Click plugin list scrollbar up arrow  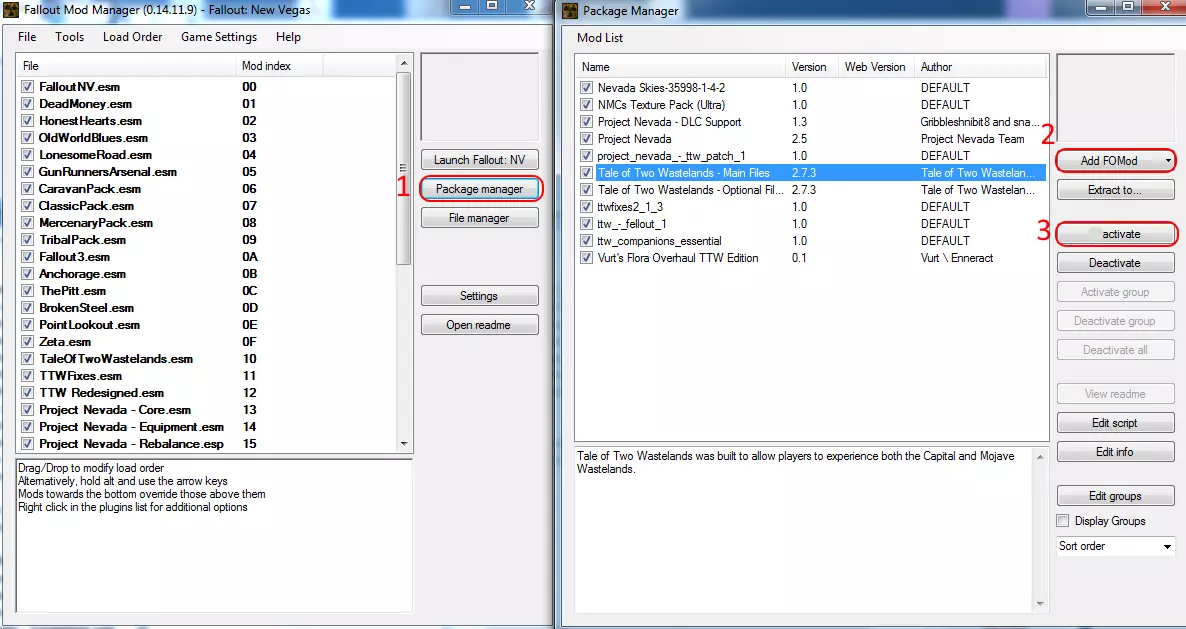tap(404, 64)
